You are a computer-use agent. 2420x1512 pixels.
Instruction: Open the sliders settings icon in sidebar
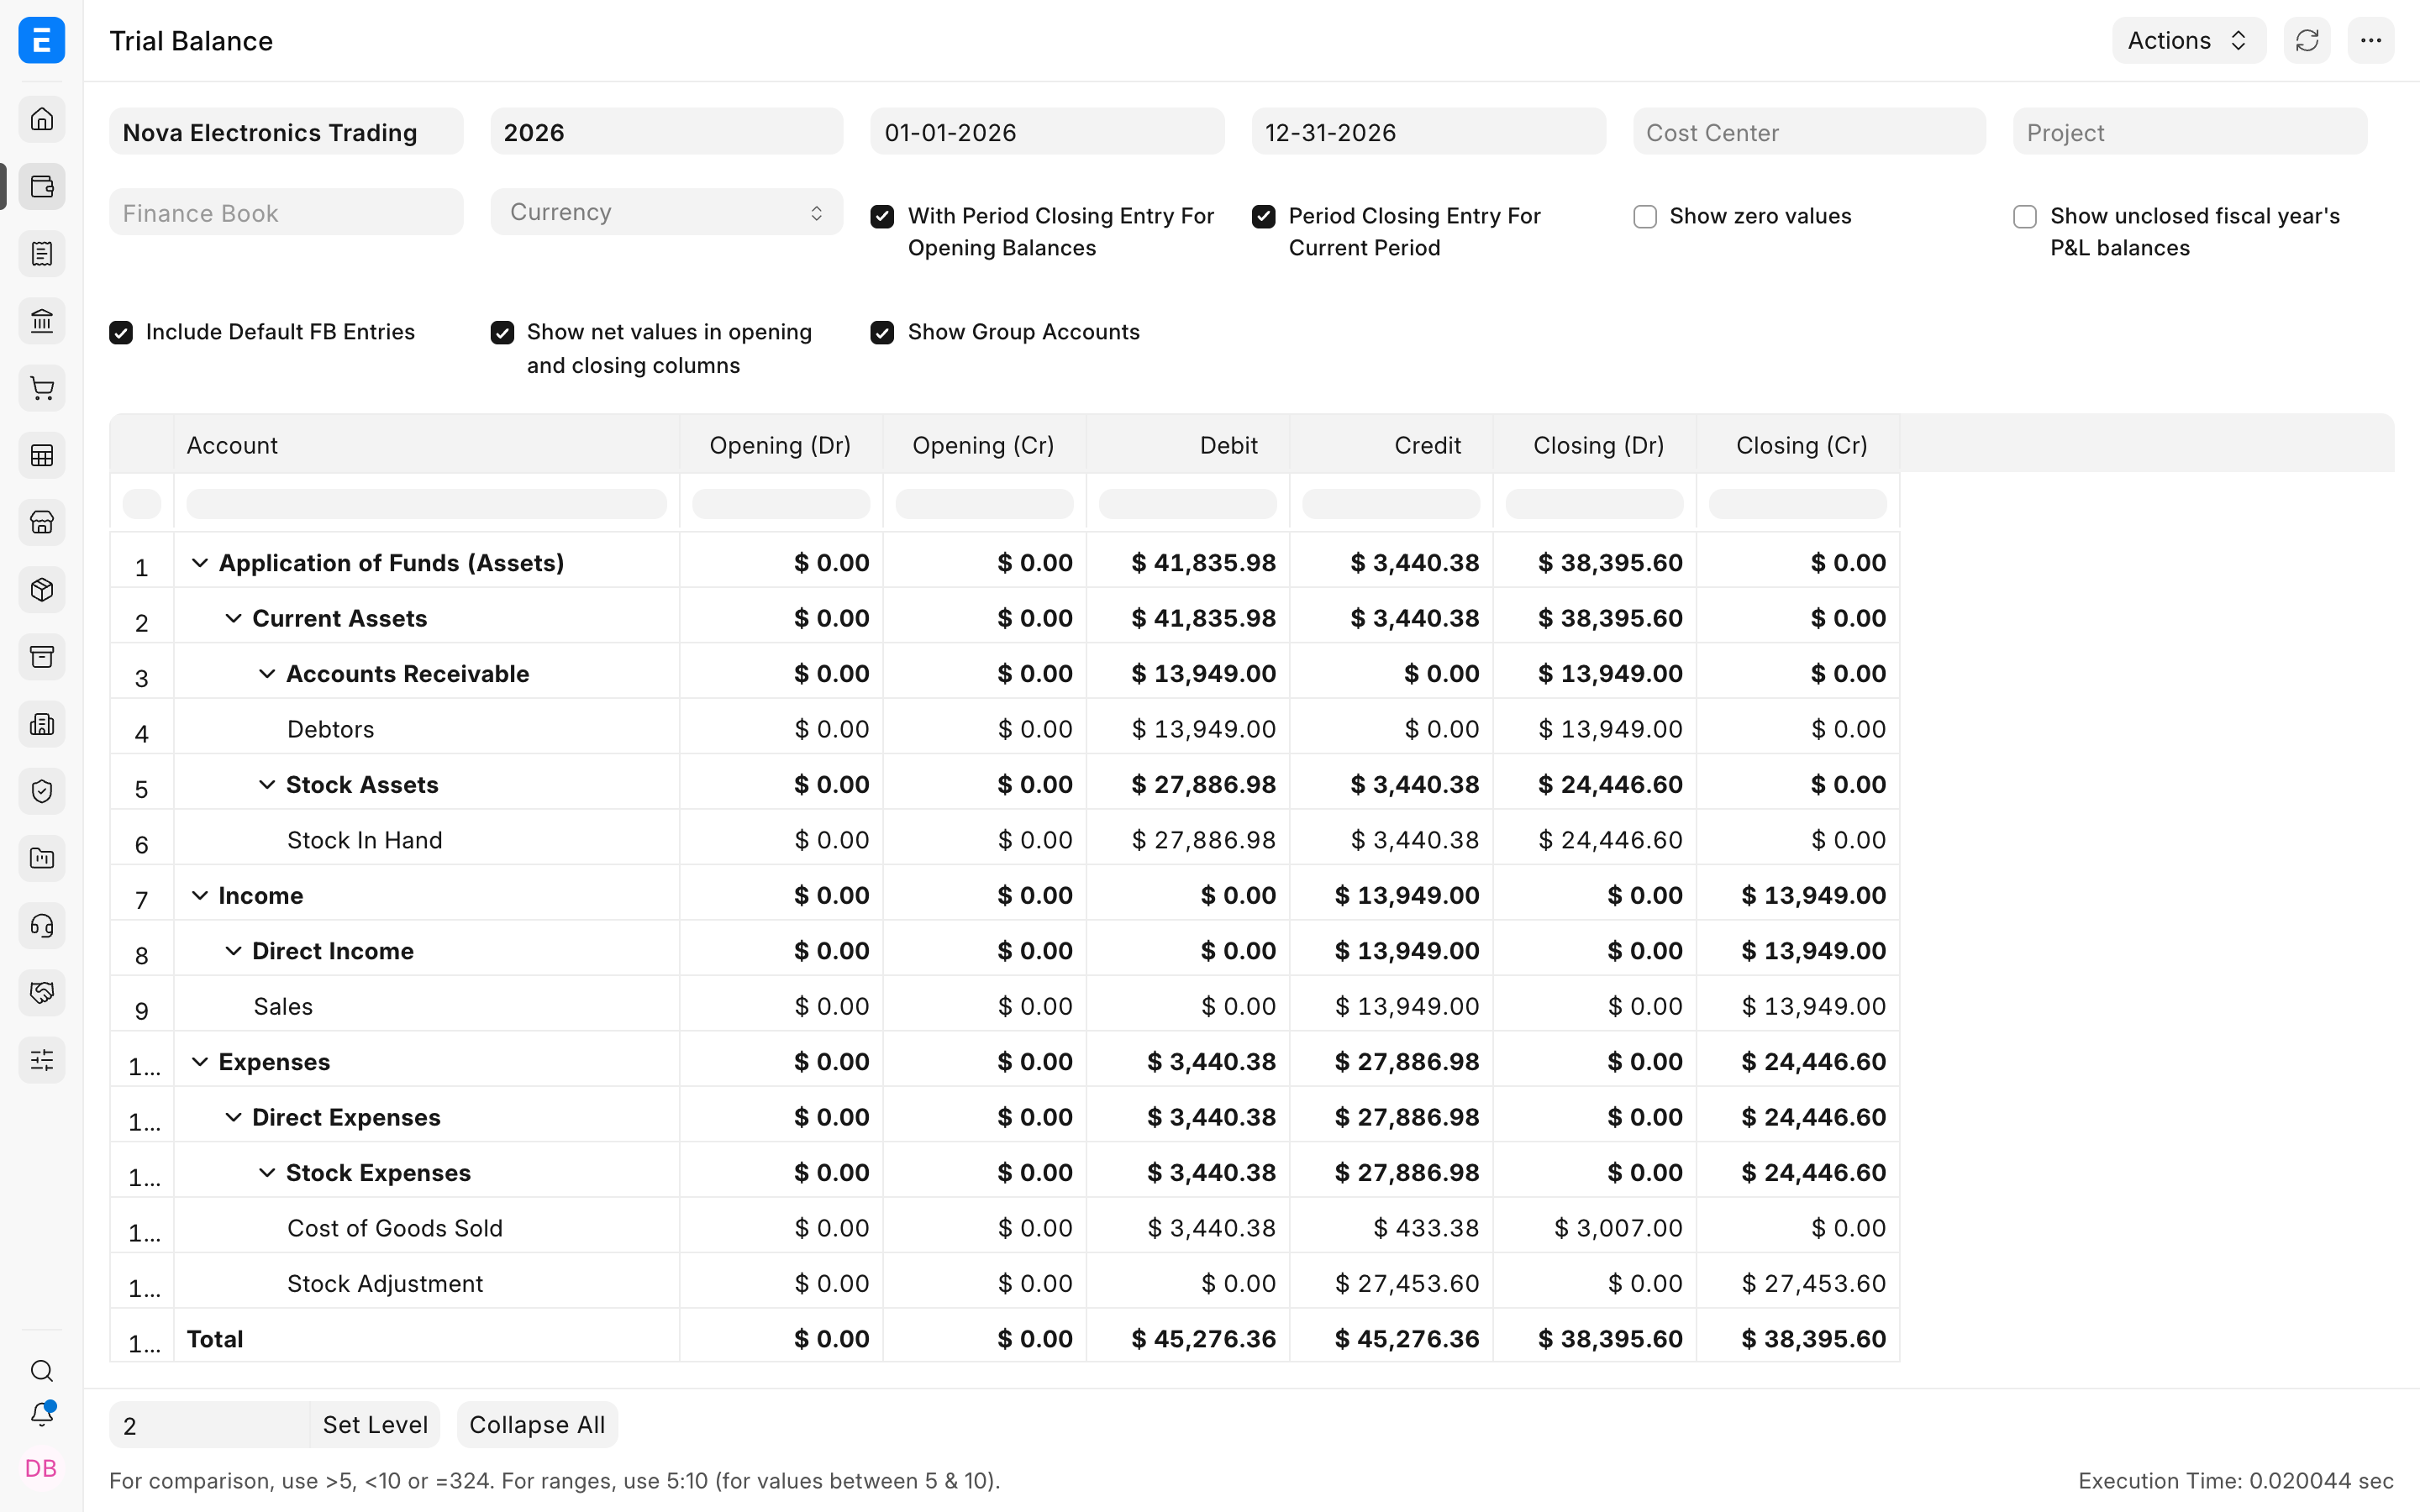click(x=42, y=1060)
